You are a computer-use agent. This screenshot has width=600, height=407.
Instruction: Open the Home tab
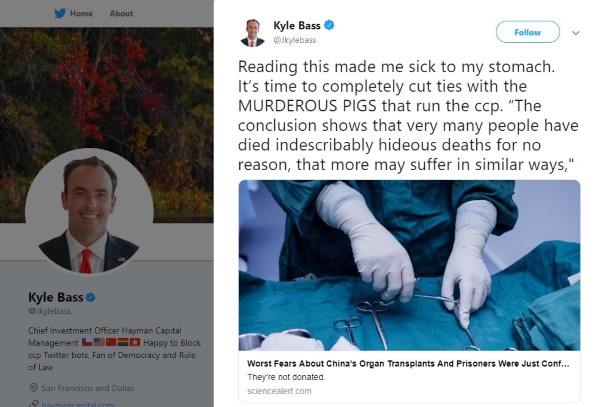[81, 13]
